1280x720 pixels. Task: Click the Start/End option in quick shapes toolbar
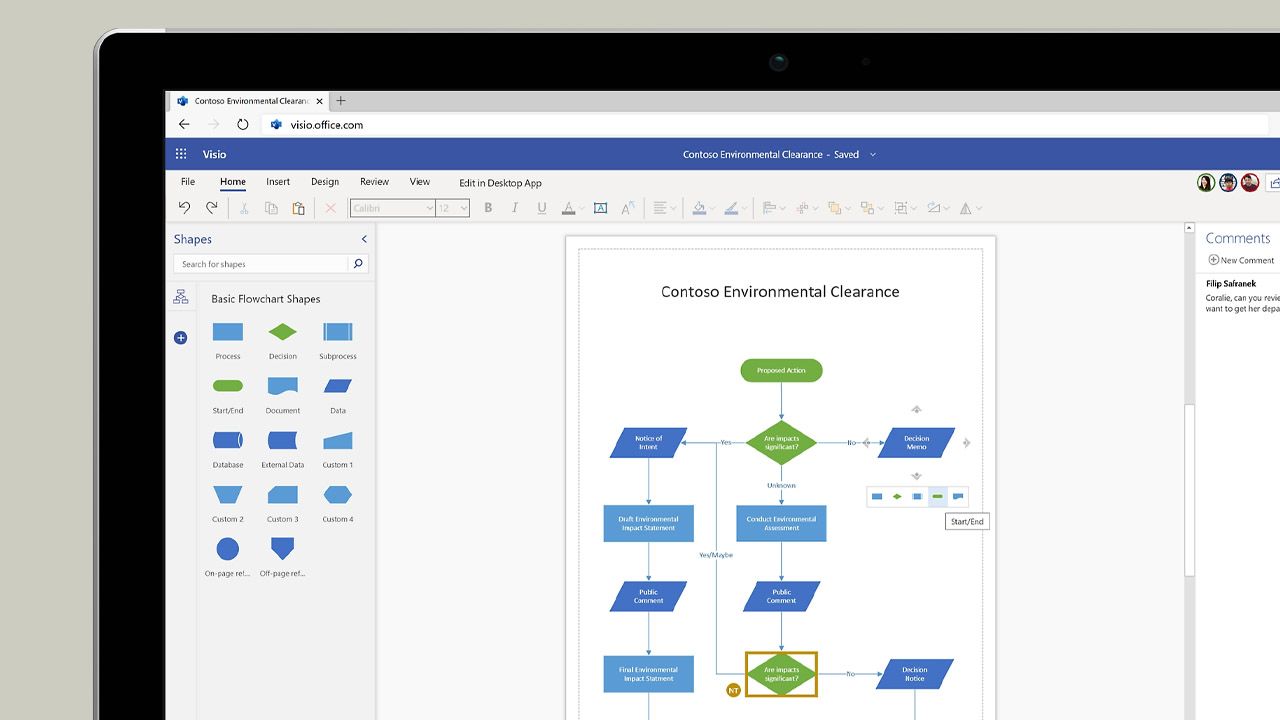click(937, 496)
